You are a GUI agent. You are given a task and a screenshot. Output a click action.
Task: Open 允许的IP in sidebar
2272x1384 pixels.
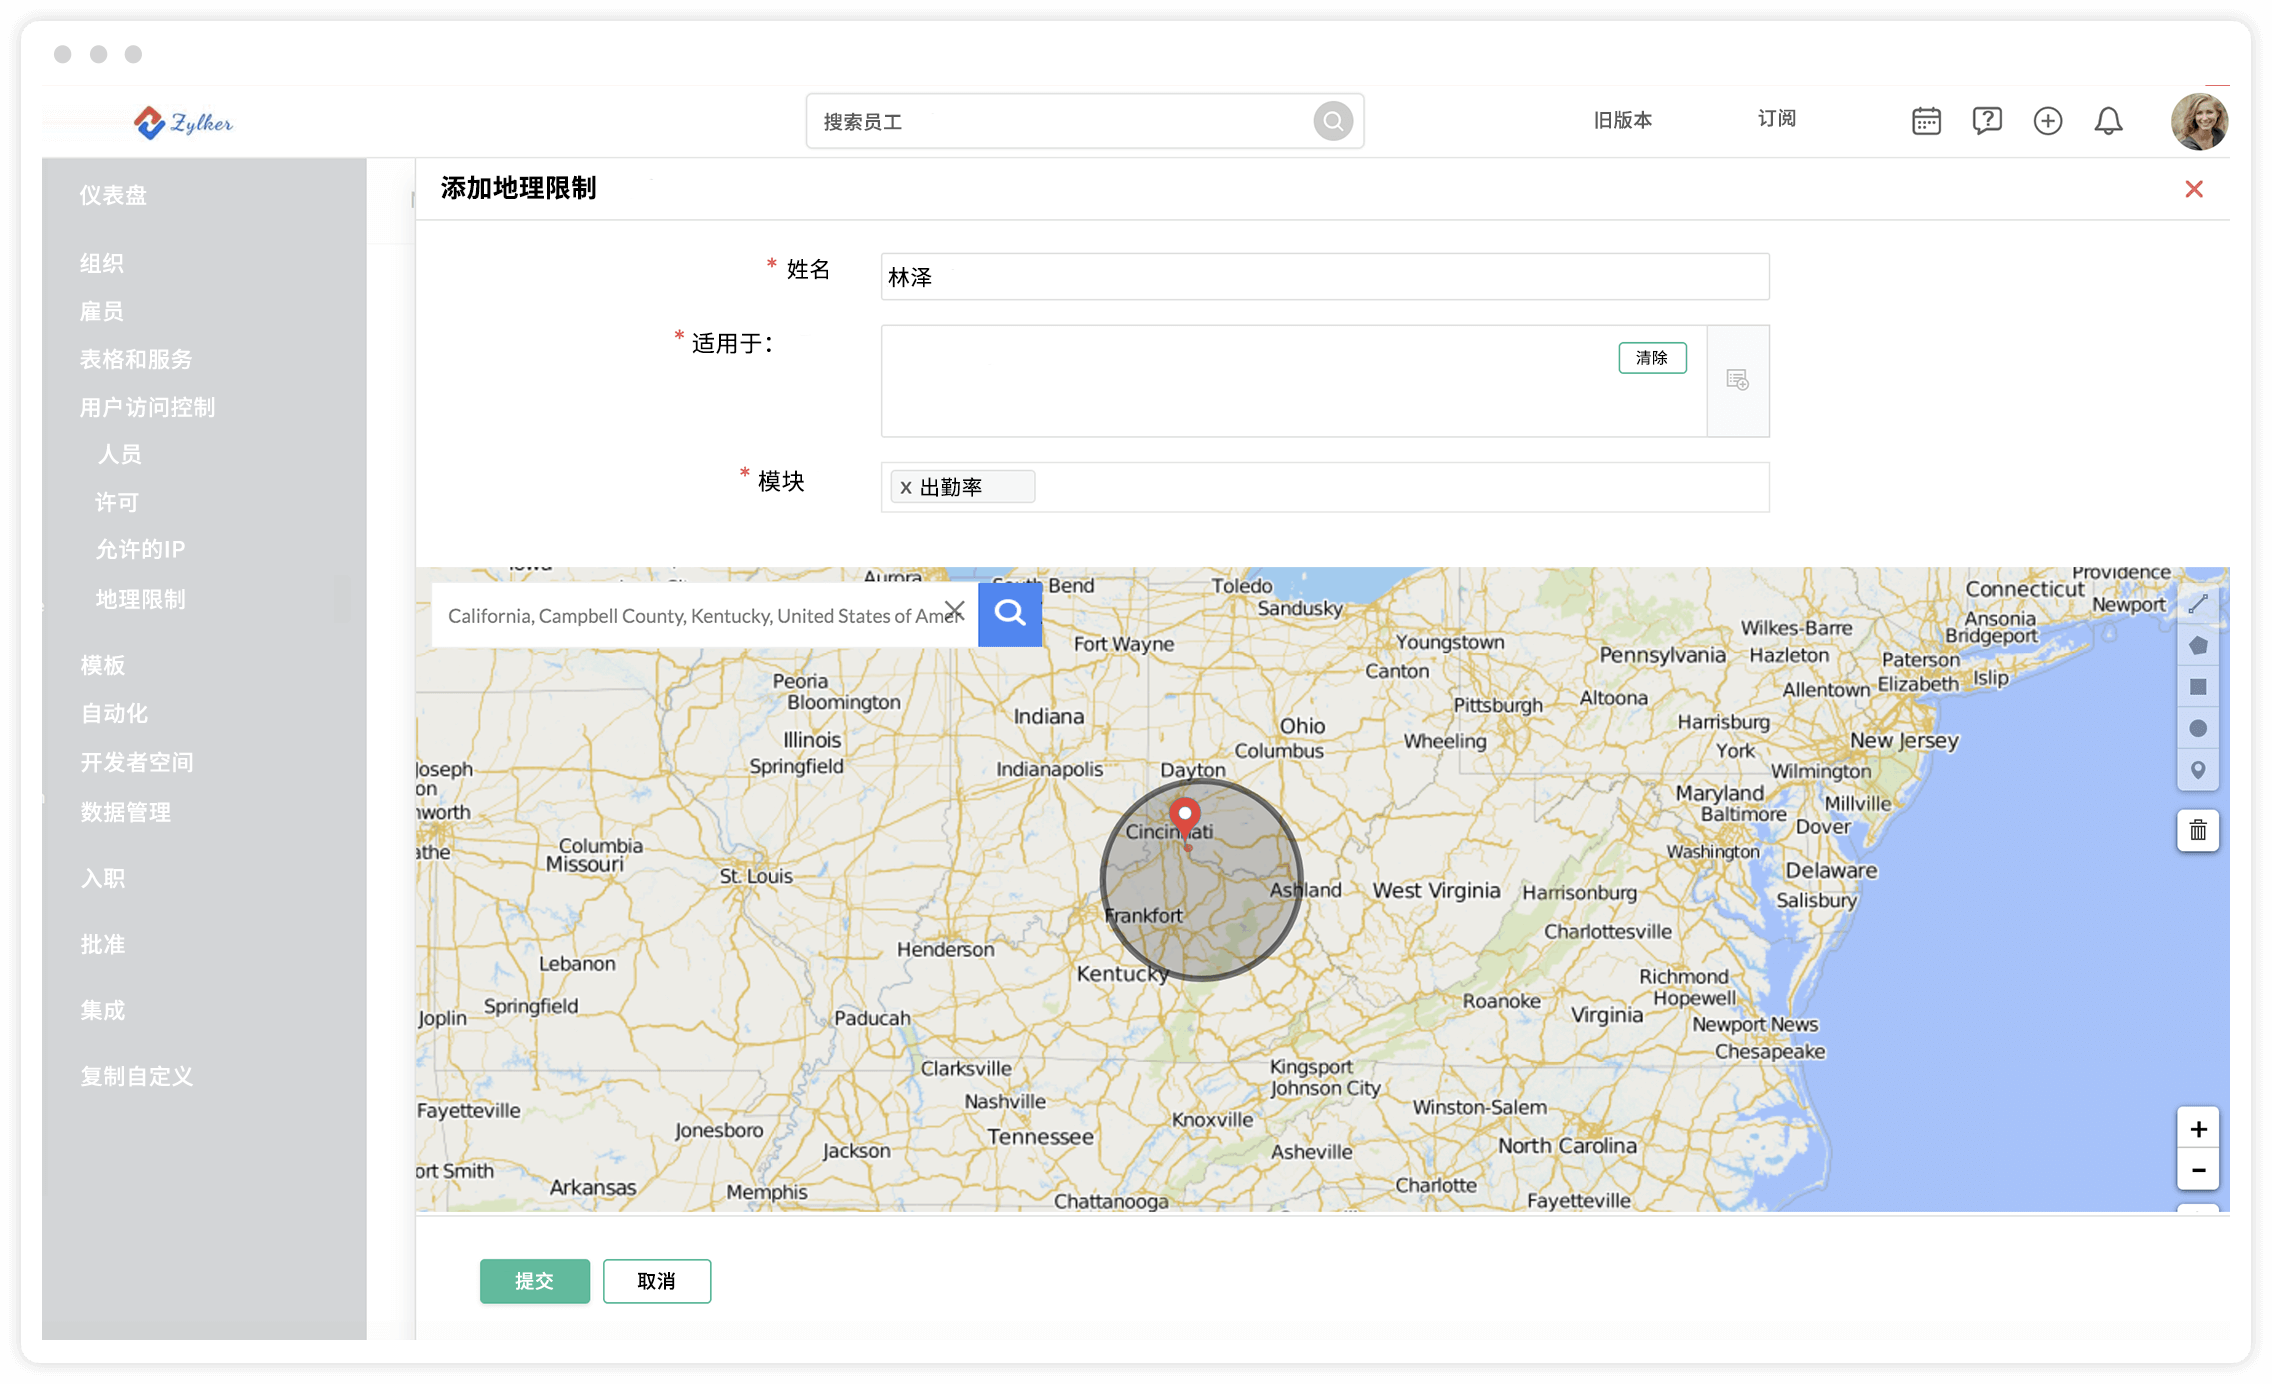tap(140, 549)
